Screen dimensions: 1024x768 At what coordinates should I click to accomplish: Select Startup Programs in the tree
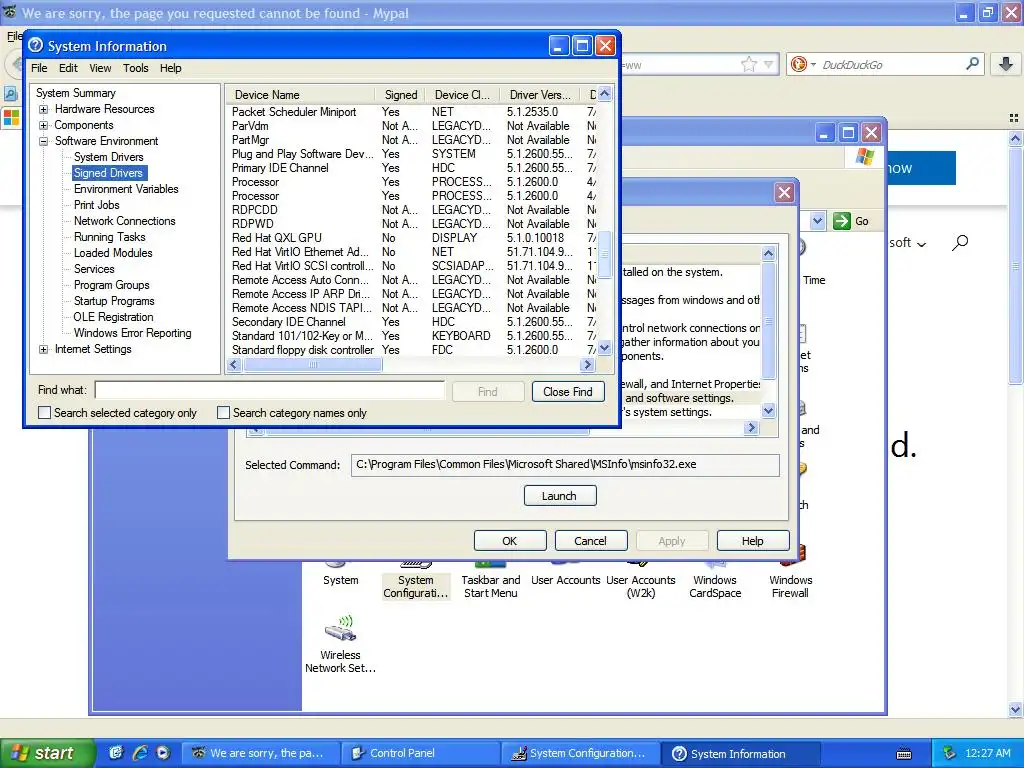(x=114, y=301)
